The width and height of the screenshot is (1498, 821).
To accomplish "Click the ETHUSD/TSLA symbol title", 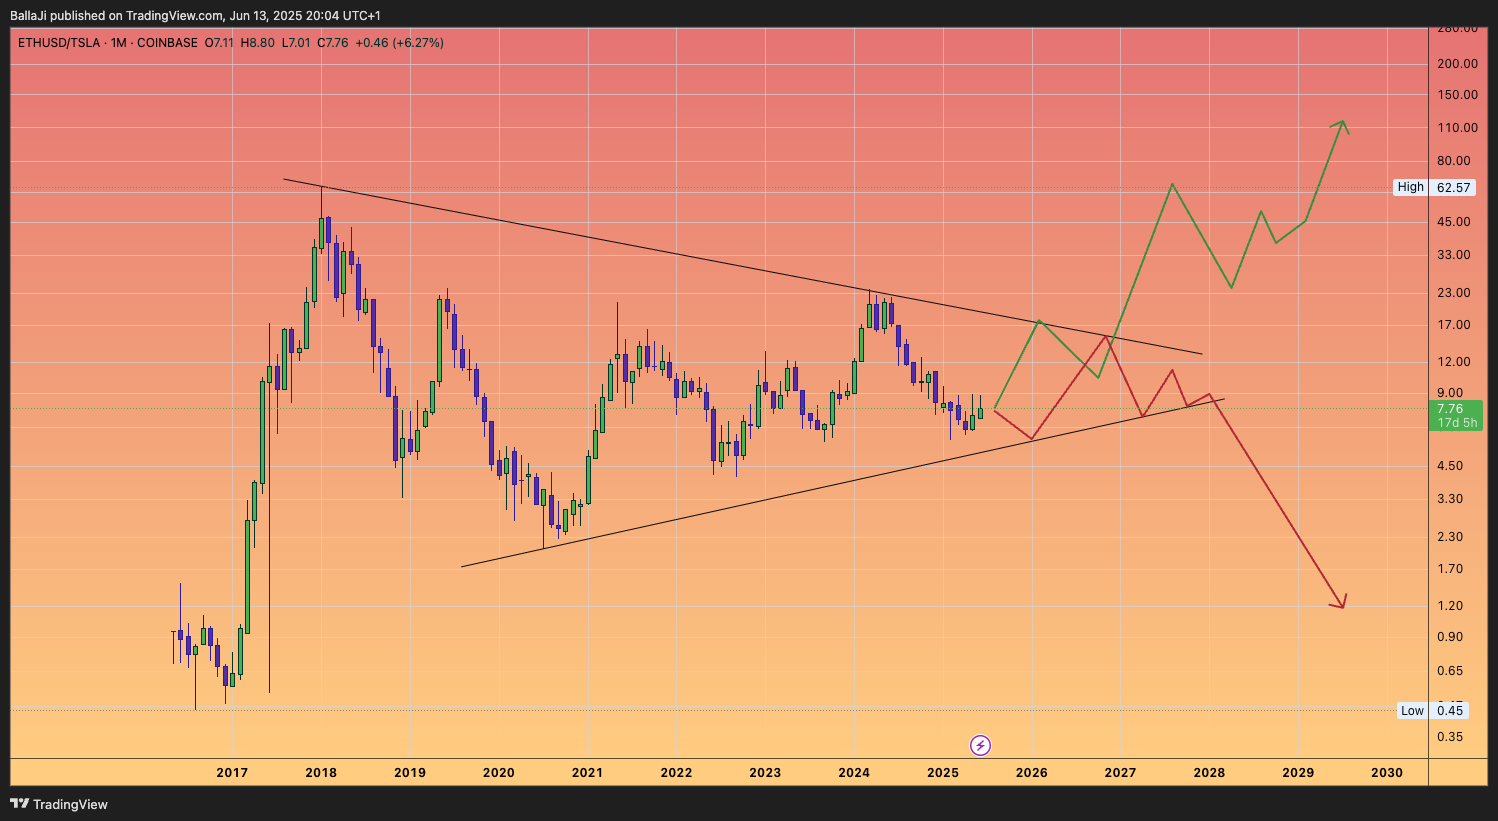I will coord(59,43).
